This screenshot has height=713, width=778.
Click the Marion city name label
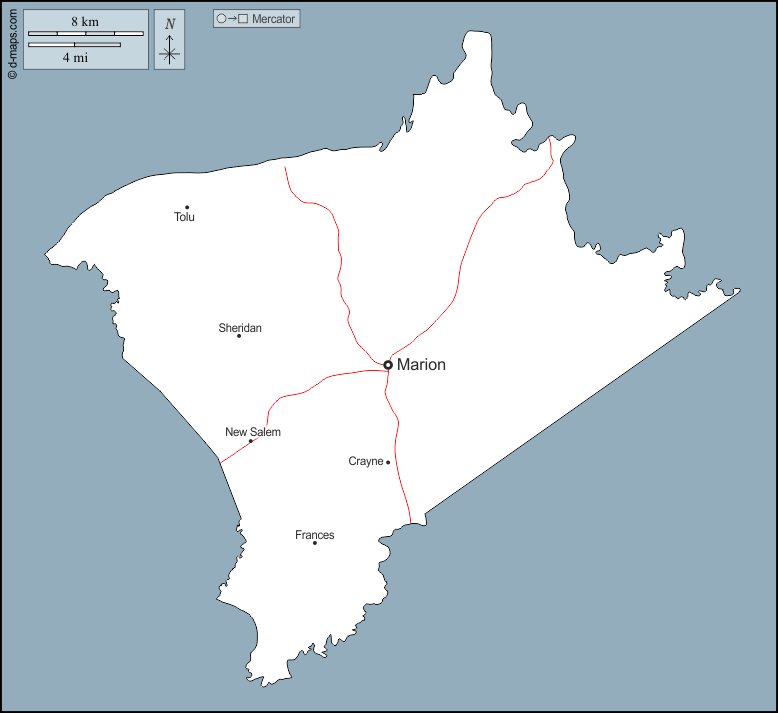[421, 365]
